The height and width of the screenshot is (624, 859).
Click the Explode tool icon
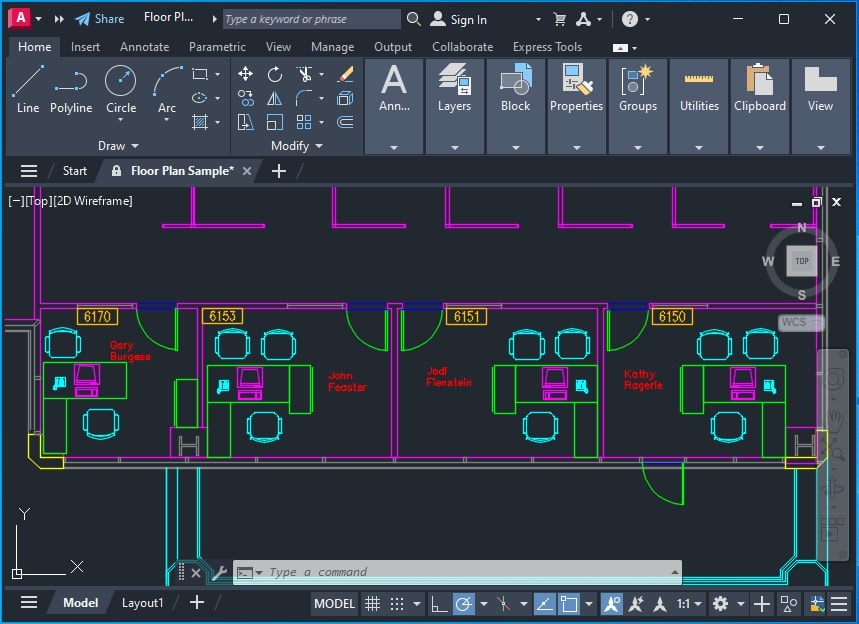[346, 98]
